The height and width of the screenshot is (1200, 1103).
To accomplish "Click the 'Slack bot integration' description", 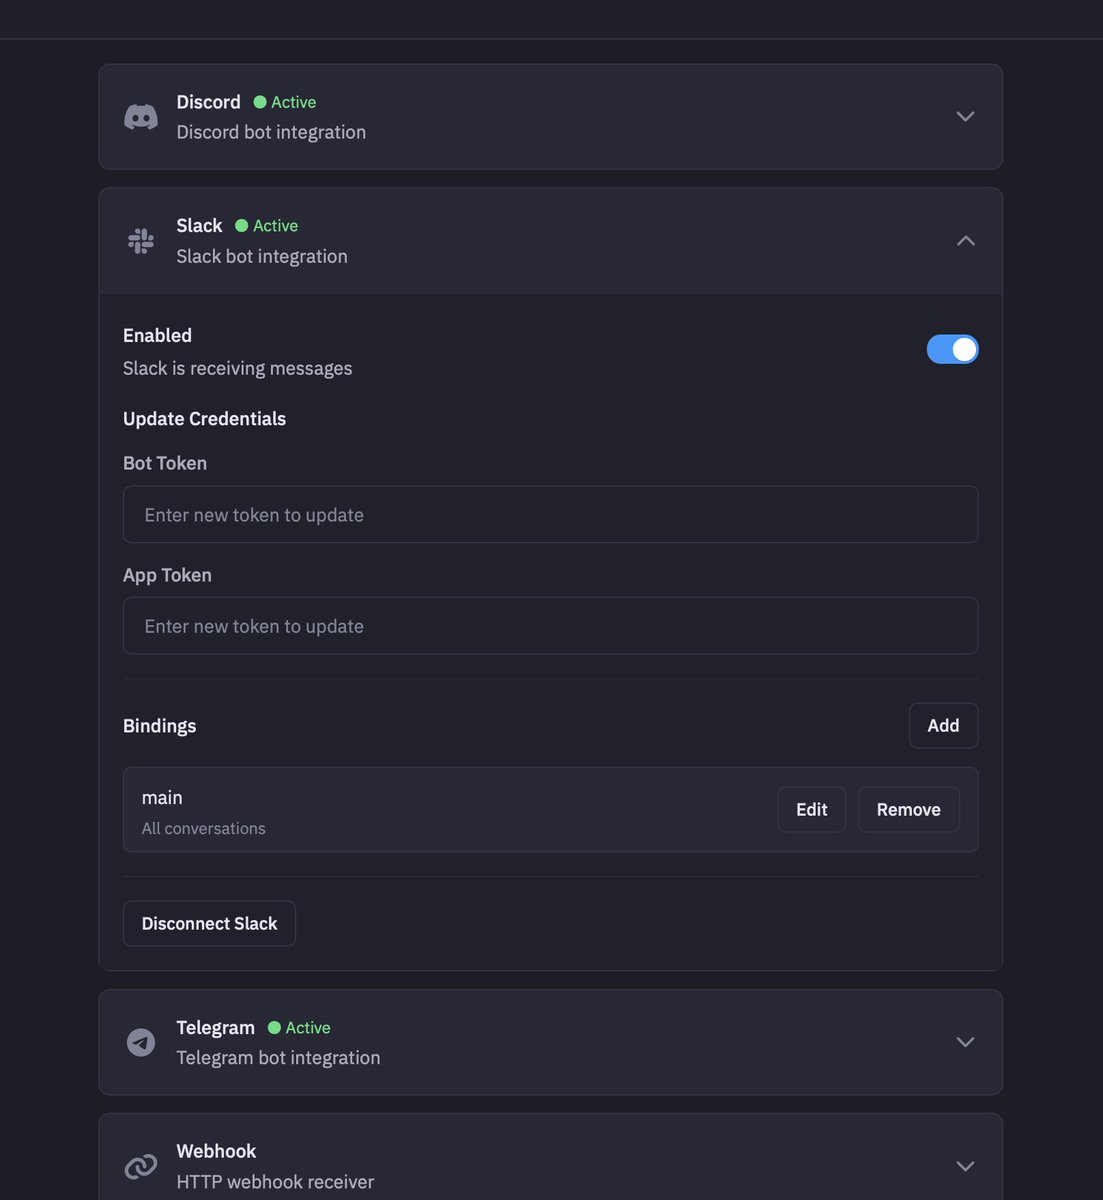I will point(262,256).
